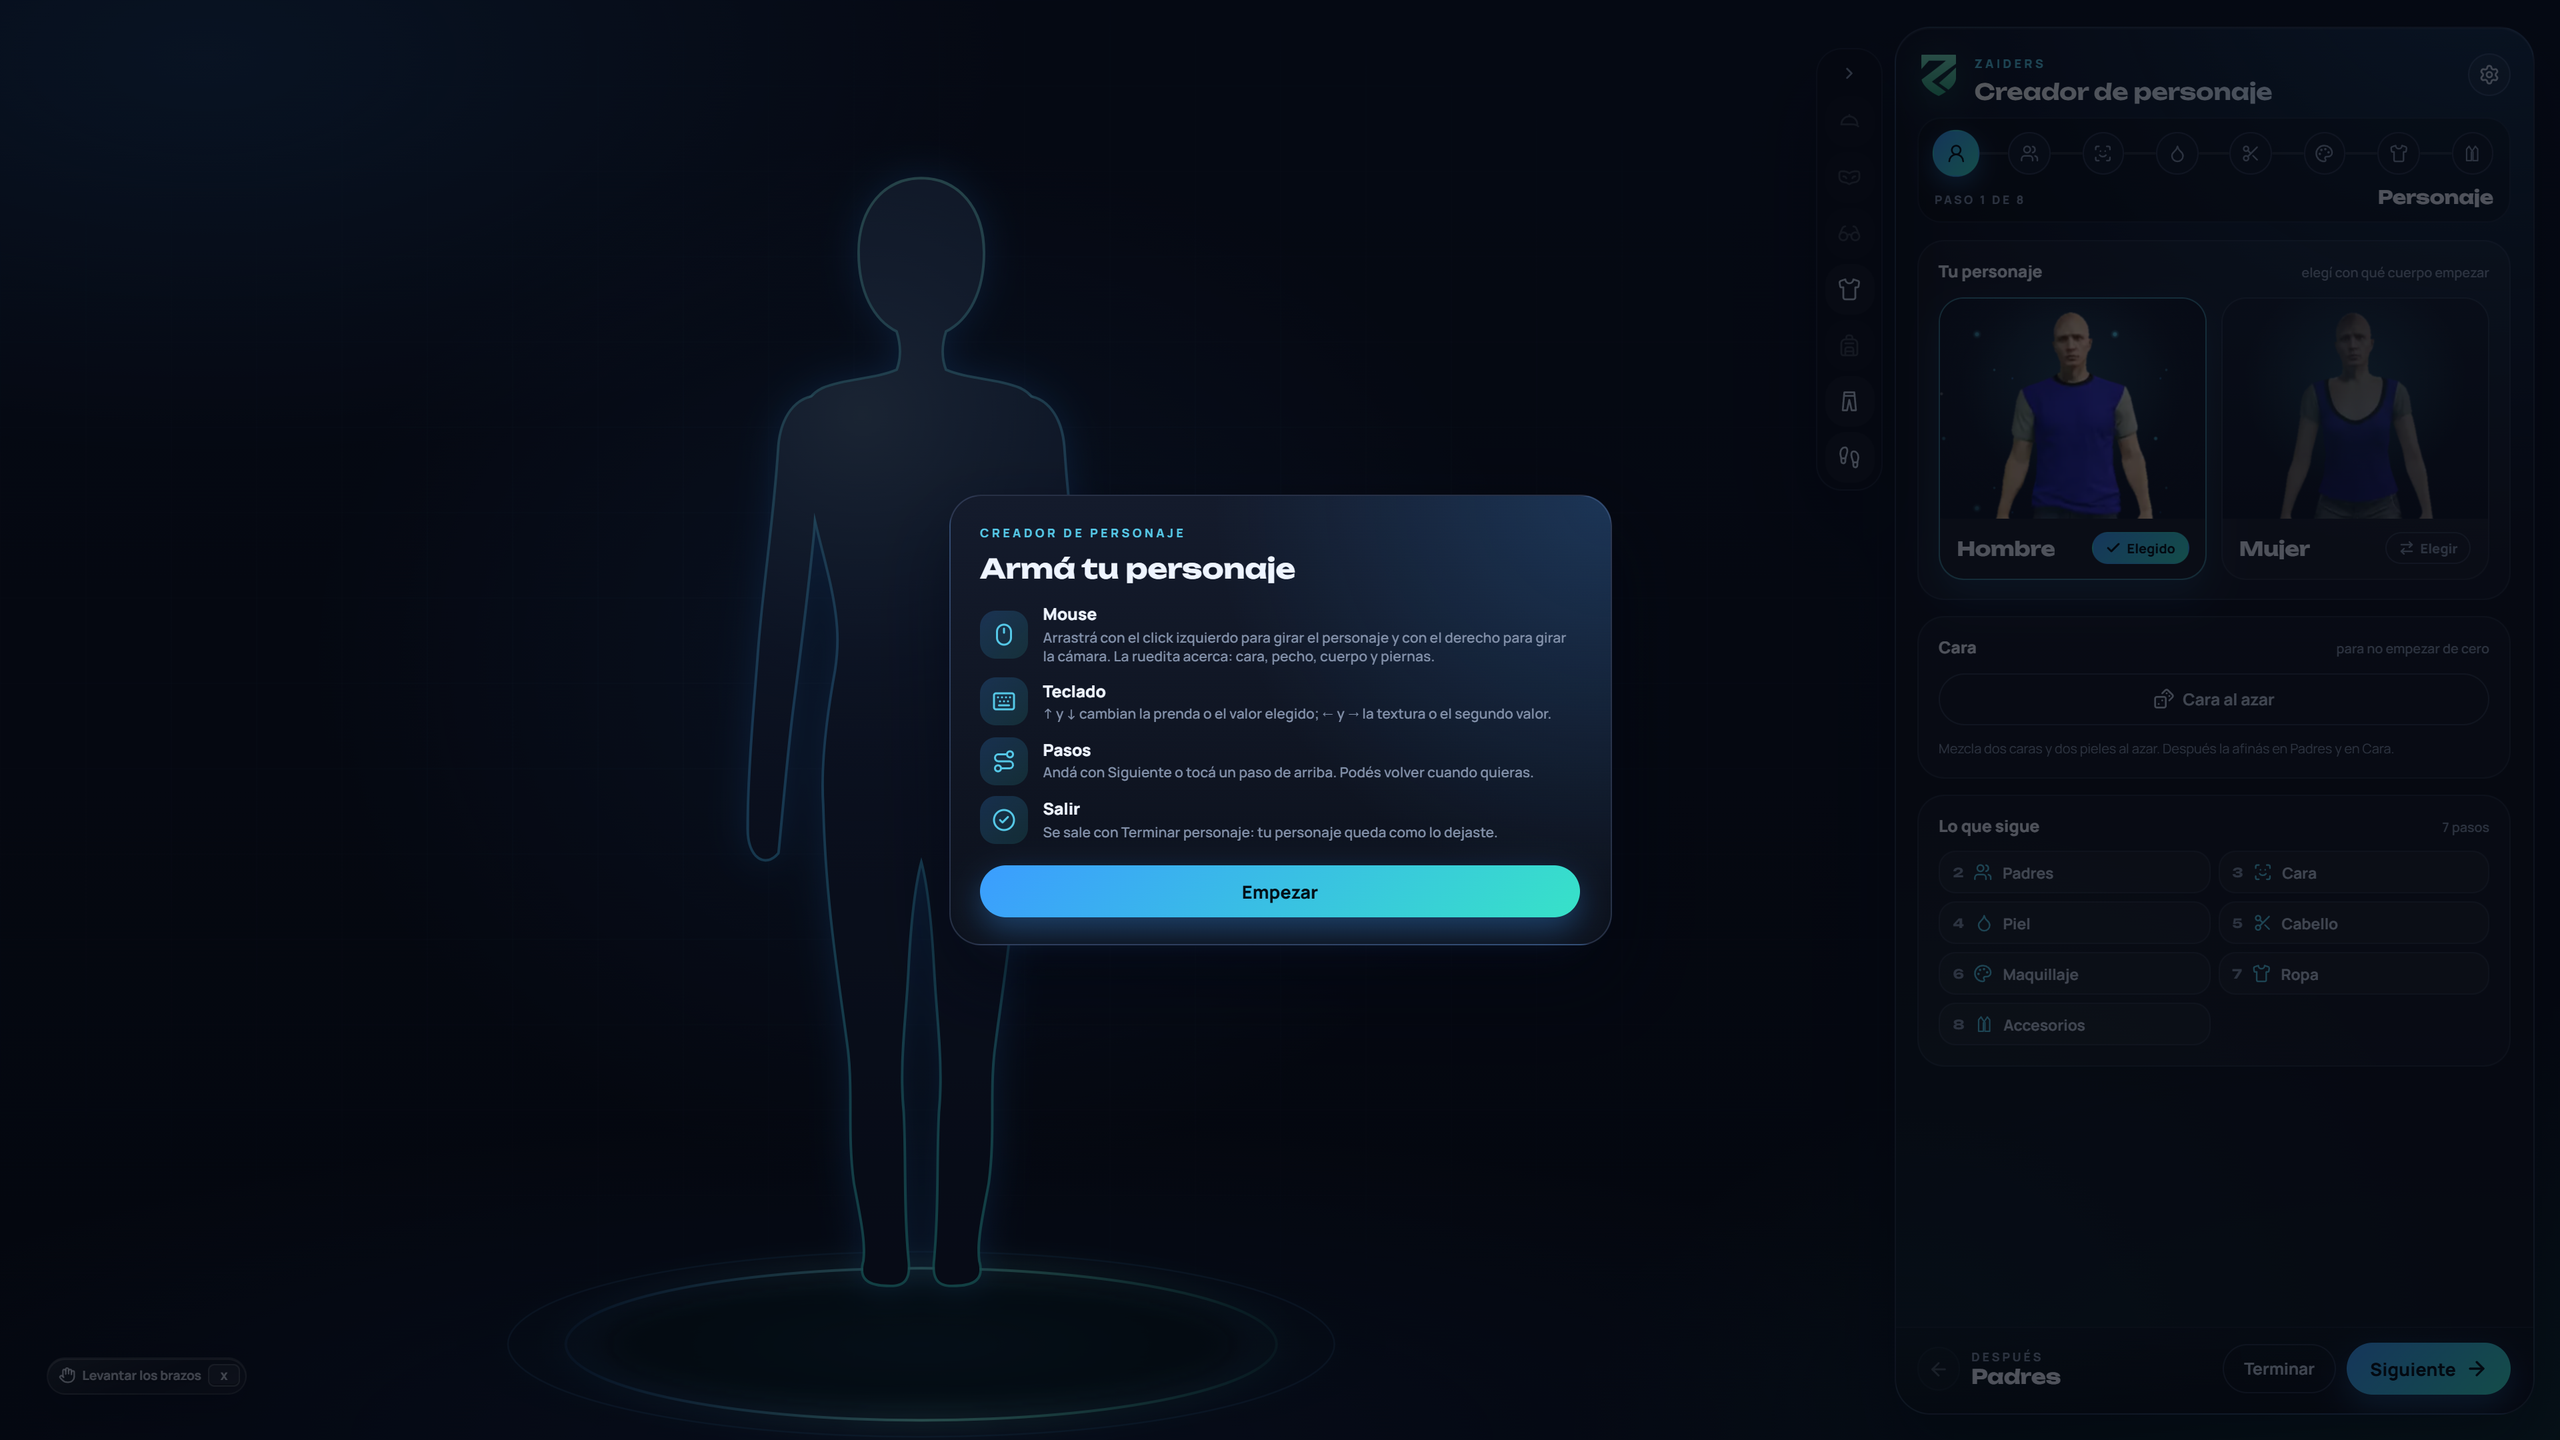Jump to the scissors hair step circle

pos(2250,154)
